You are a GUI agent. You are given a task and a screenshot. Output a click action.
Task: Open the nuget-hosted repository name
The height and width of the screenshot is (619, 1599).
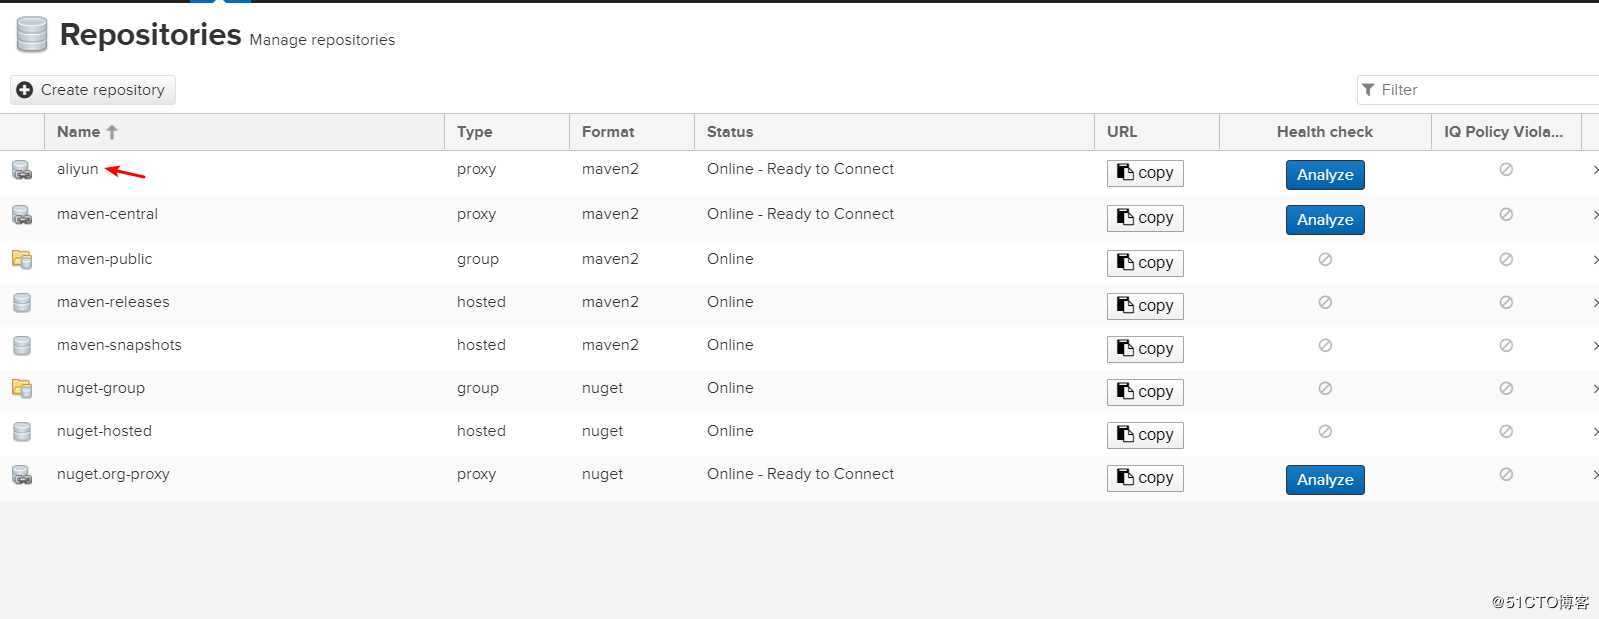point(104,431)
